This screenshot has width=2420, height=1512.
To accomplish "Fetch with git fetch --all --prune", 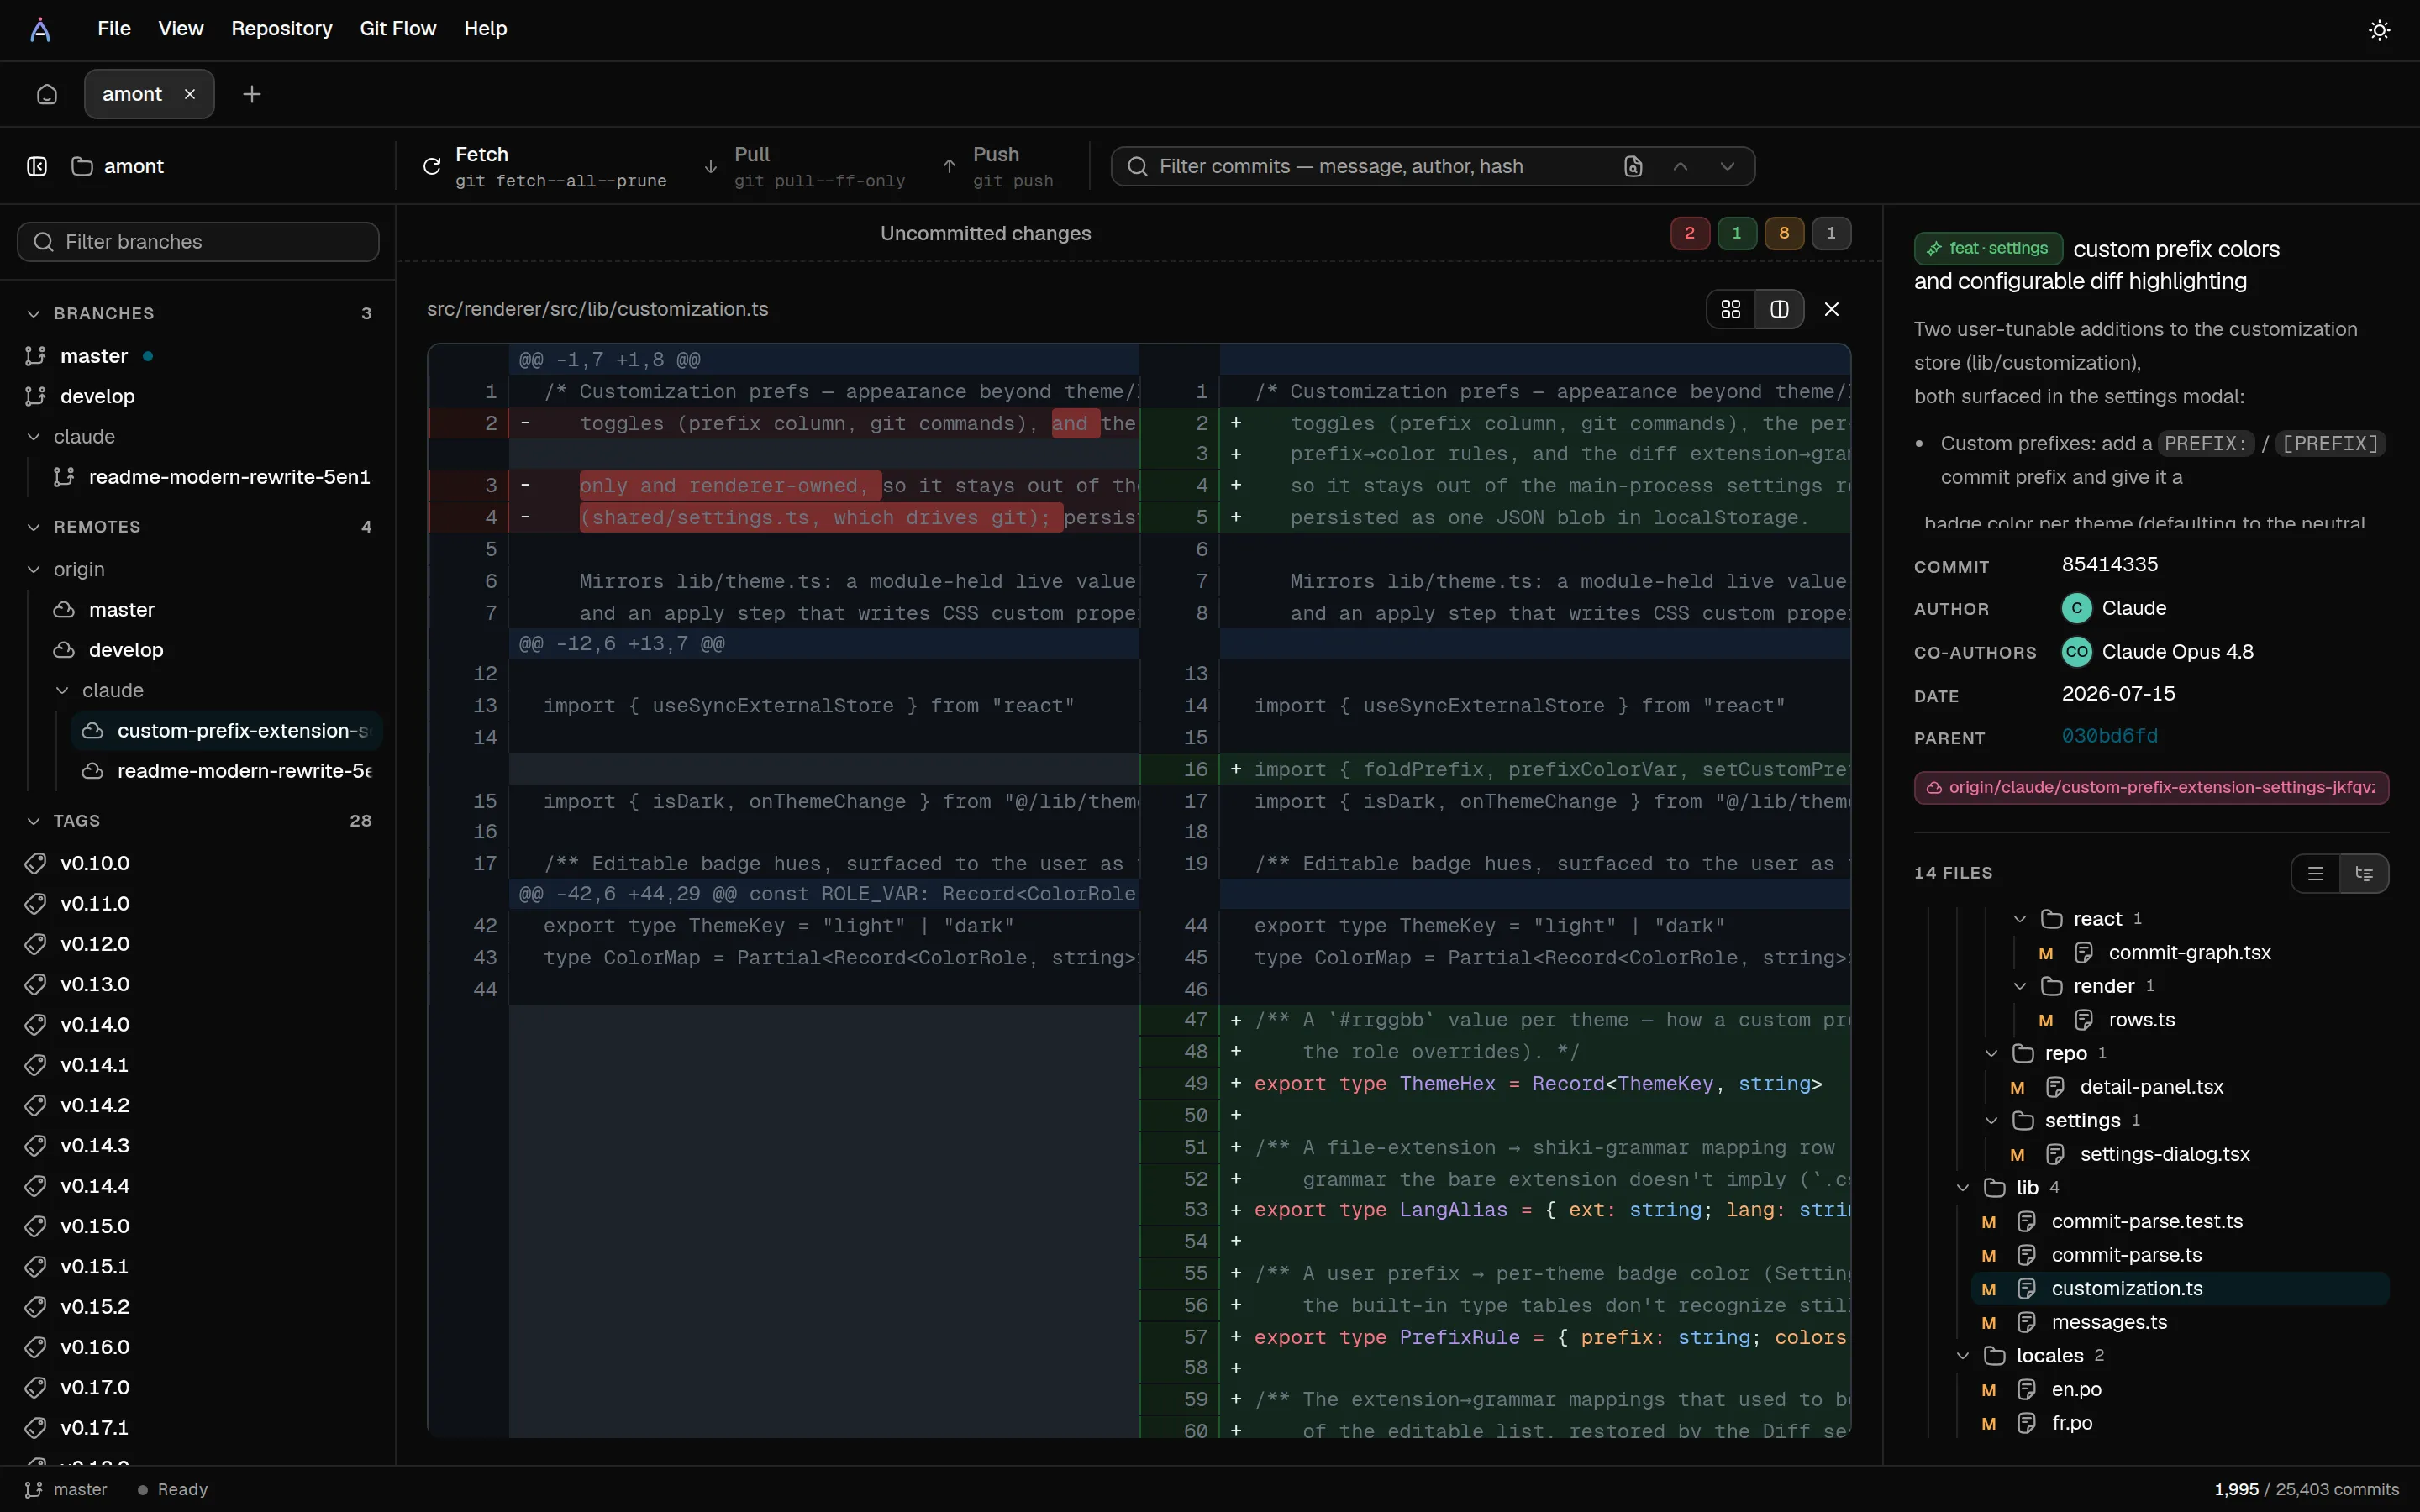I will 546,166.
